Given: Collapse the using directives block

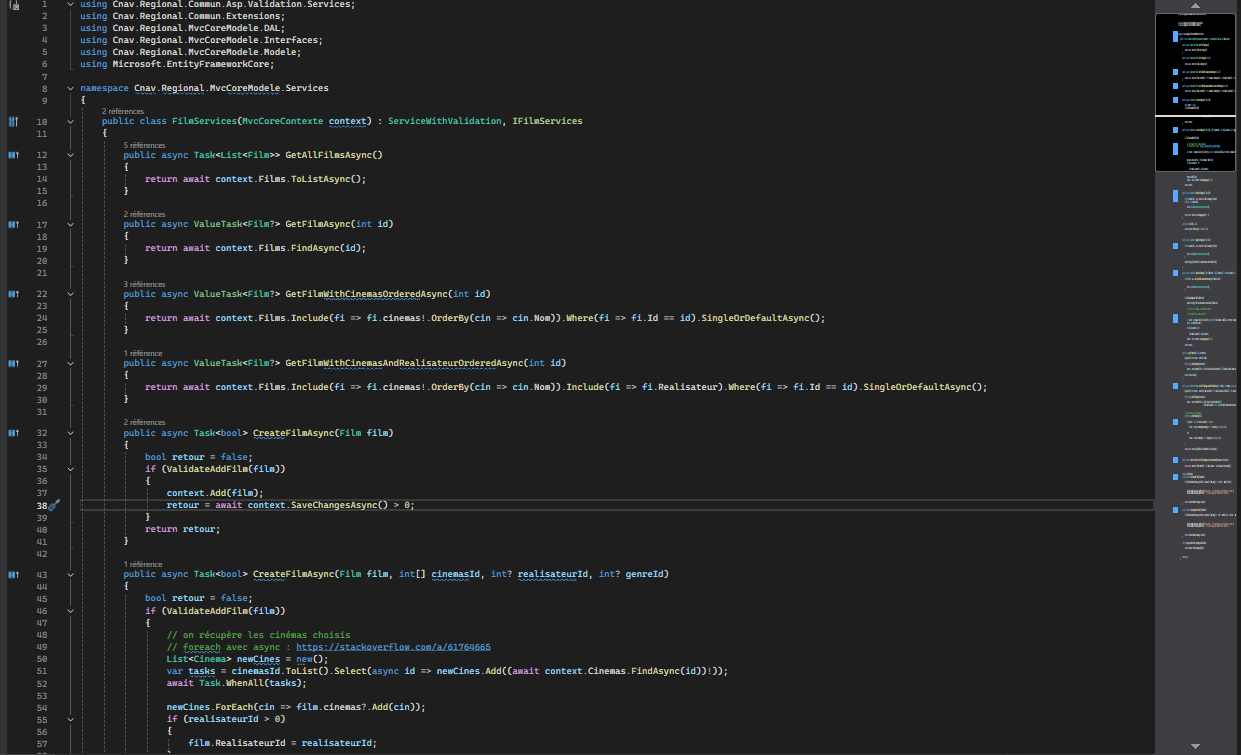Looking at the screenshot, I should point(69,5).
